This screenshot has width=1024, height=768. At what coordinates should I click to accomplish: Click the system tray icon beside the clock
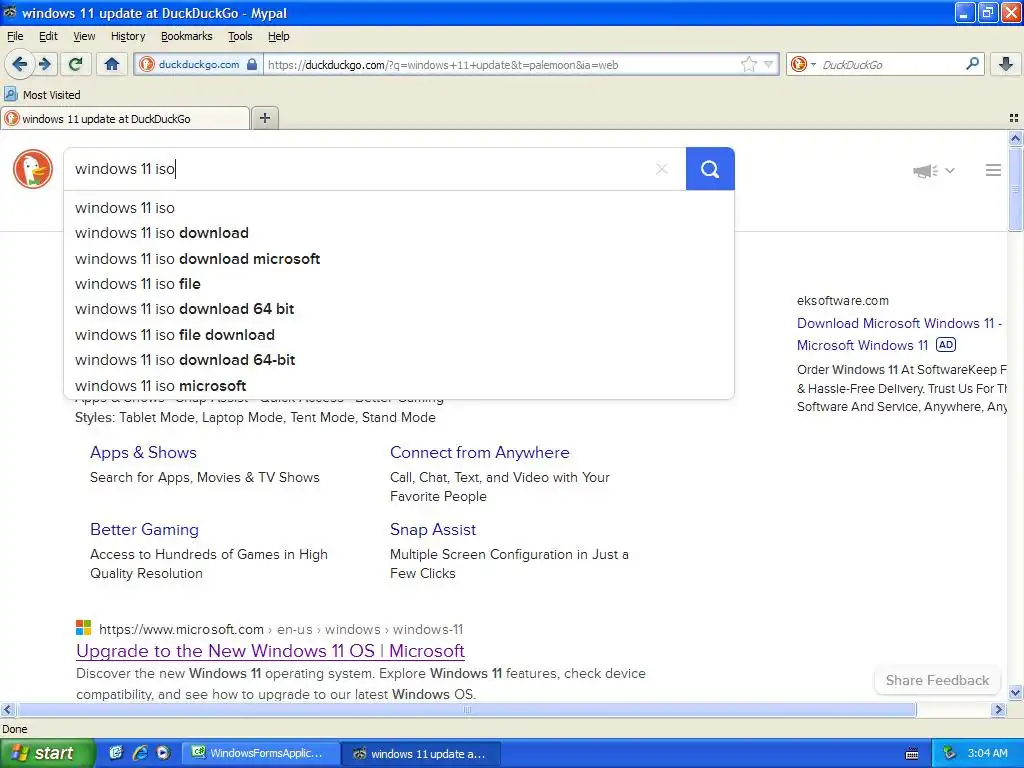pos(949,753)
